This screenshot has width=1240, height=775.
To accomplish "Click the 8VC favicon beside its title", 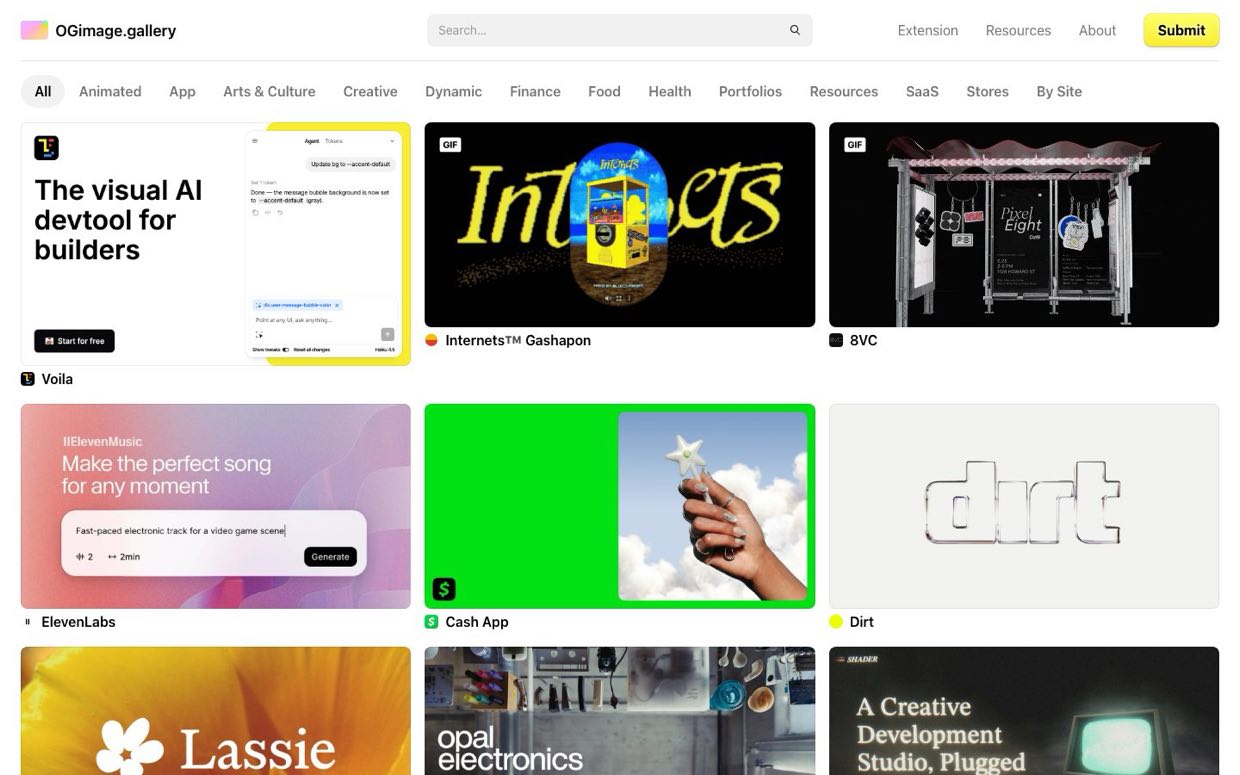I will [836, 340].
